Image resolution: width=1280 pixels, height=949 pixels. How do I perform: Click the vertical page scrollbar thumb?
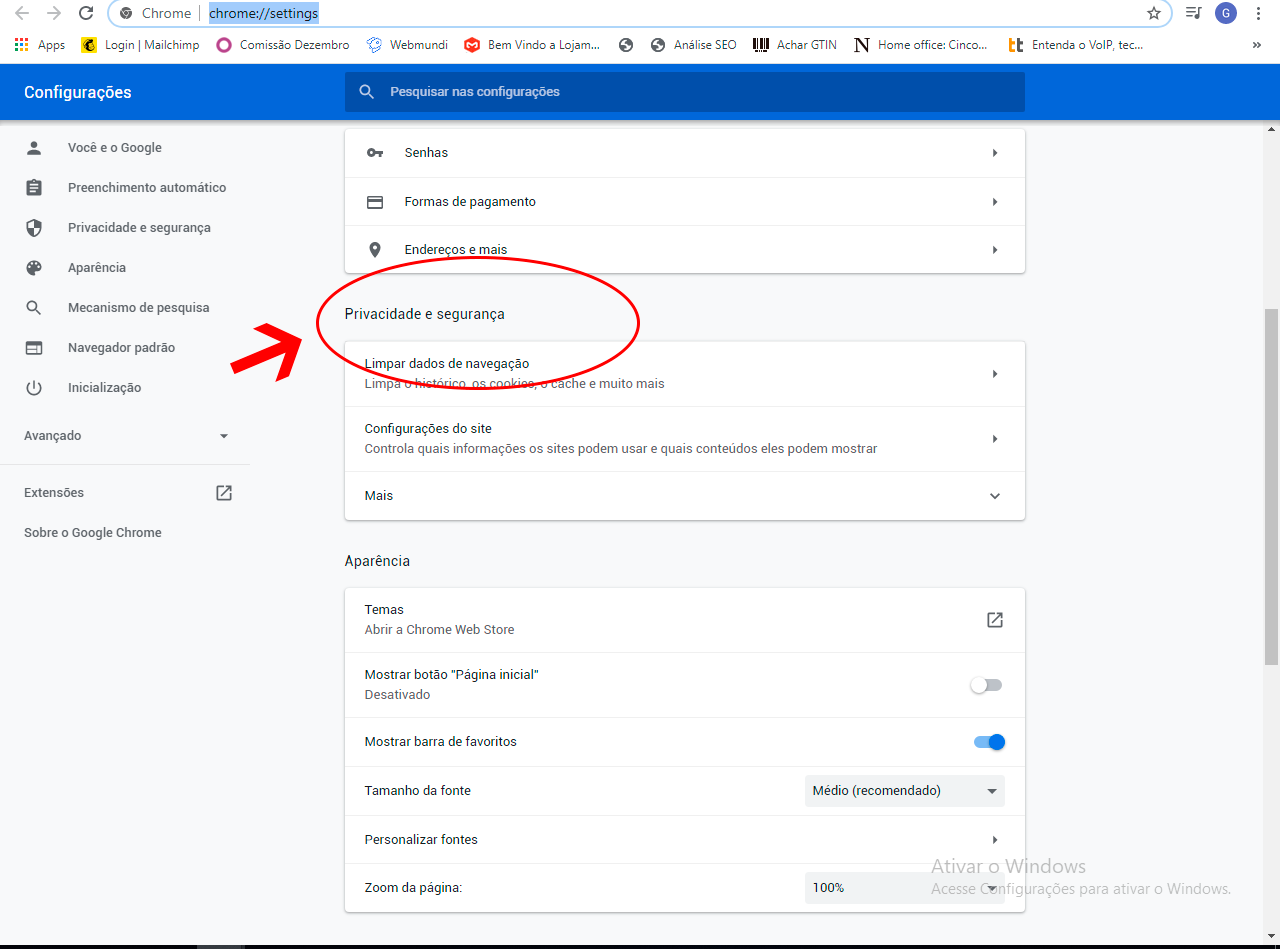pyautogui.click(x=1271, y=486)
